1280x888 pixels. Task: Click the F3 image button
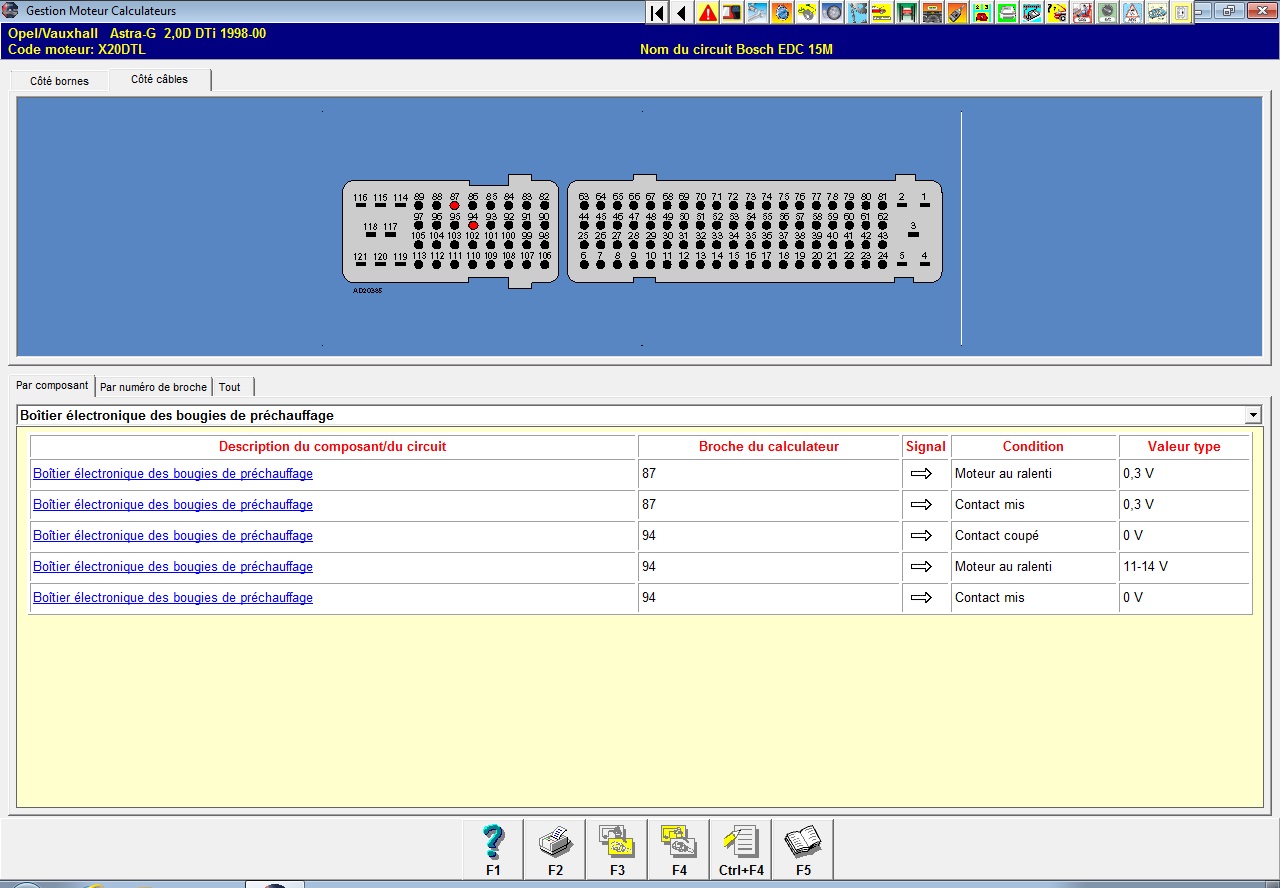point(617,850)
